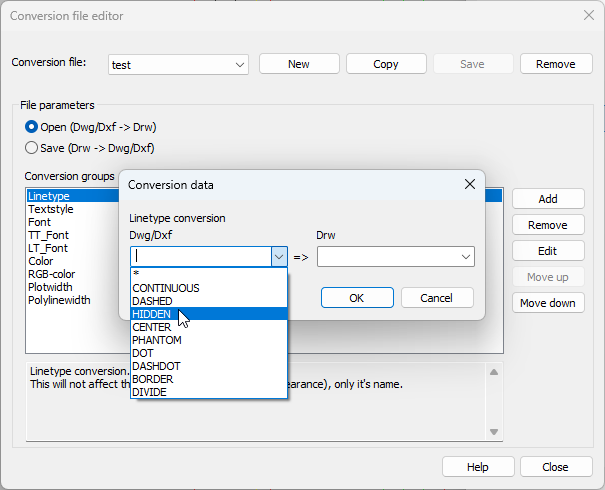Viewport: 605px width, 490px height.
Task: Select the DASHDOT linetype option
Action: coord(156,366)
